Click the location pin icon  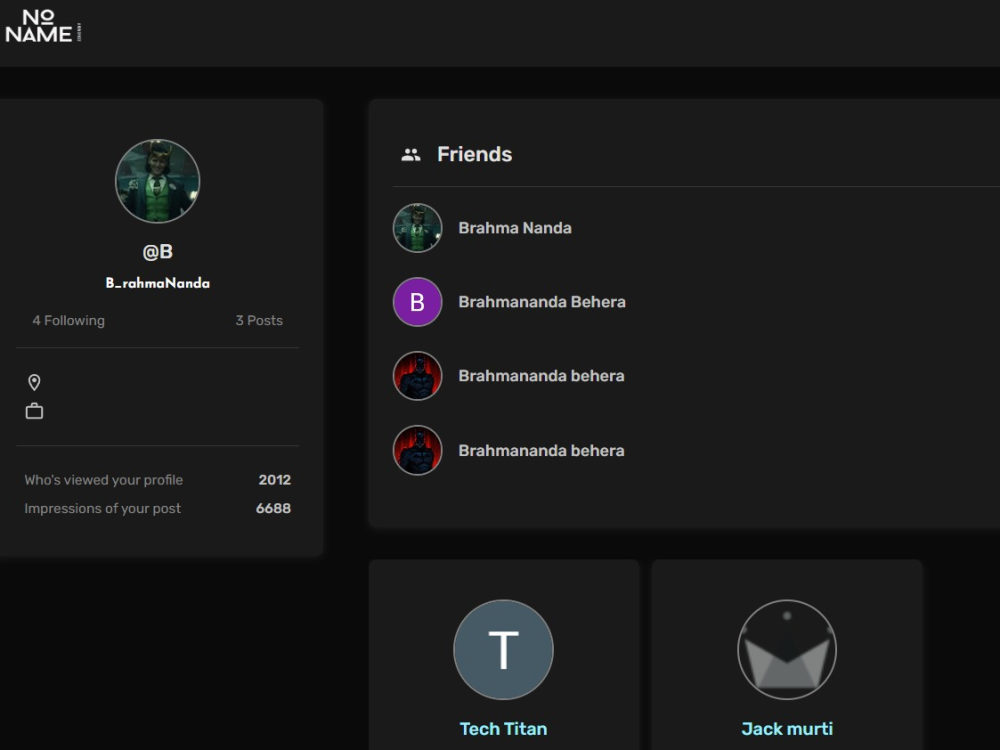click(34, 382)
